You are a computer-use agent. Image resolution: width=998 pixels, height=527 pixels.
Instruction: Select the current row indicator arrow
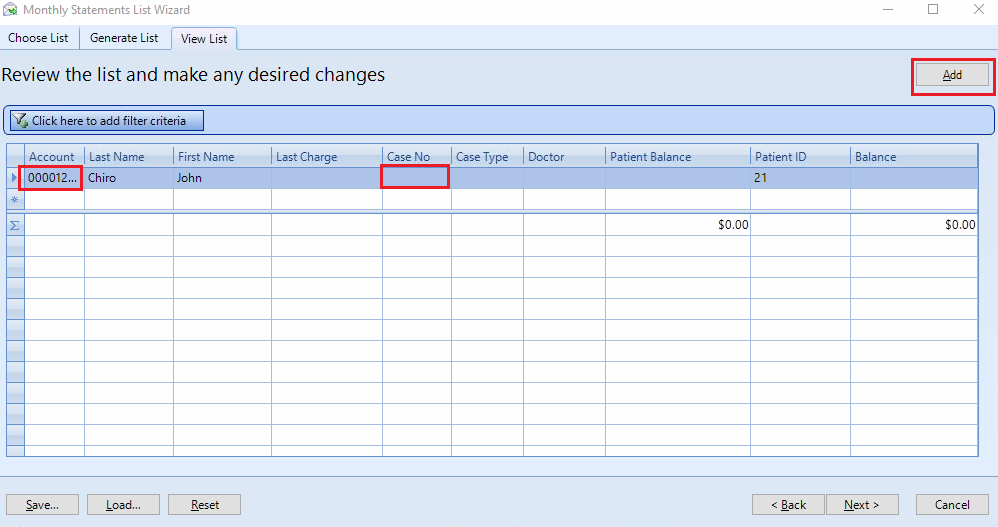pyautogui.click(x=15, y=178)
